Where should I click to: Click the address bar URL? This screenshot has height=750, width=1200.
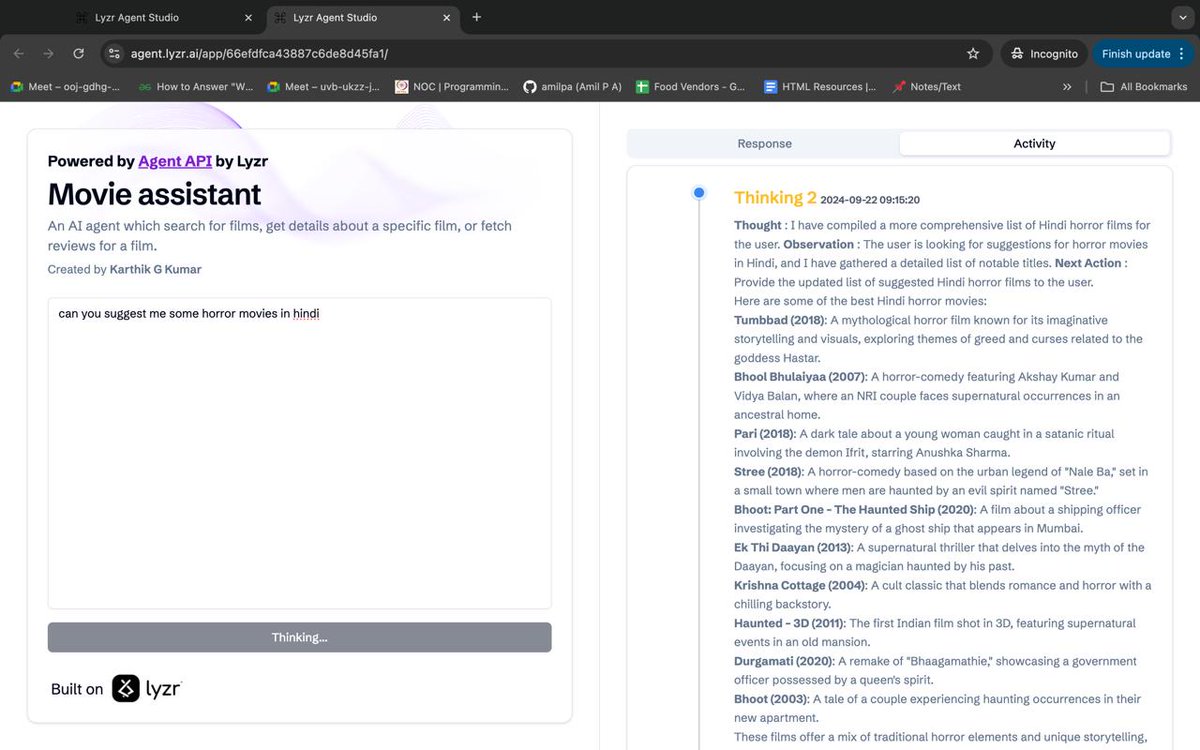point(259,54)
